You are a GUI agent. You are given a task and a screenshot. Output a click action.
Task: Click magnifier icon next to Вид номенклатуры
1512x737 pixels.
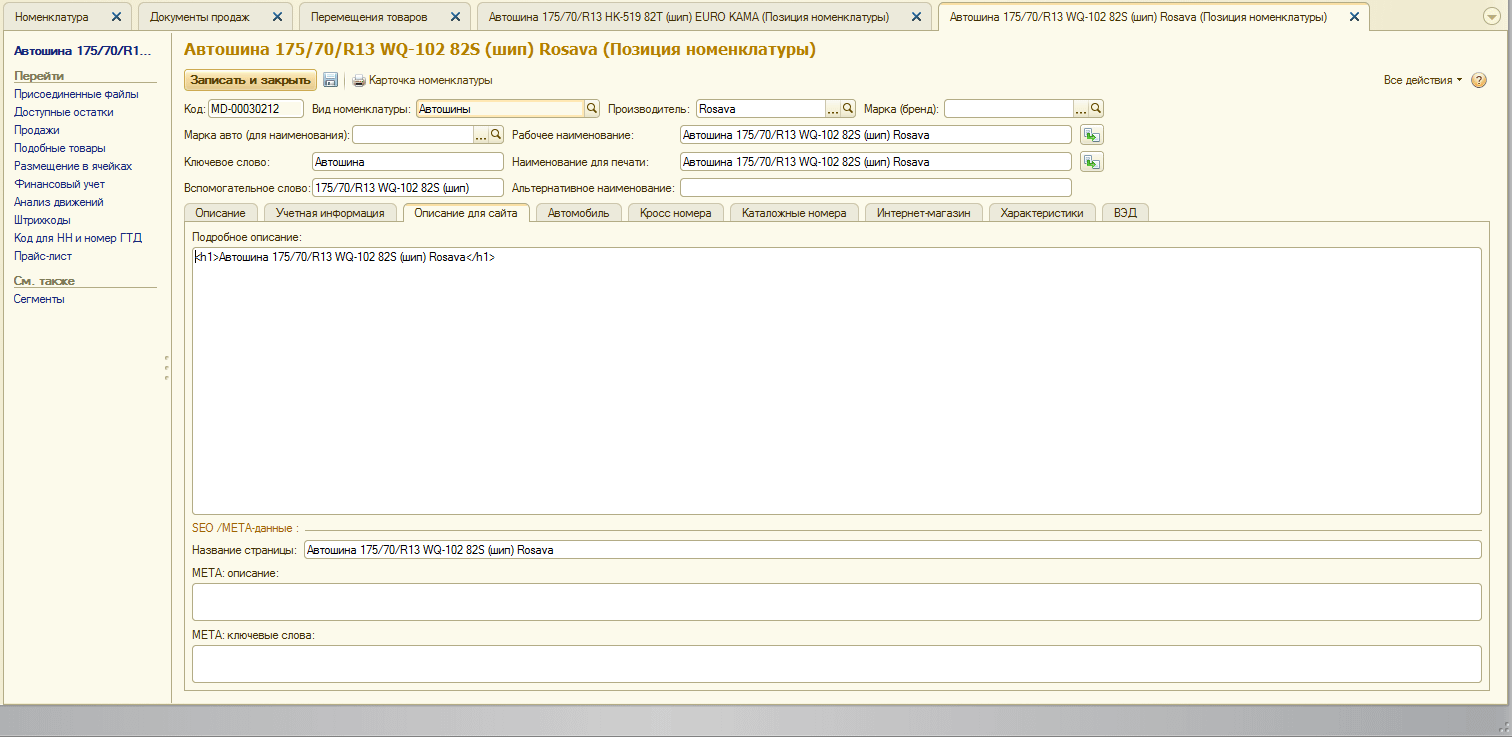[x=591, y=109]
